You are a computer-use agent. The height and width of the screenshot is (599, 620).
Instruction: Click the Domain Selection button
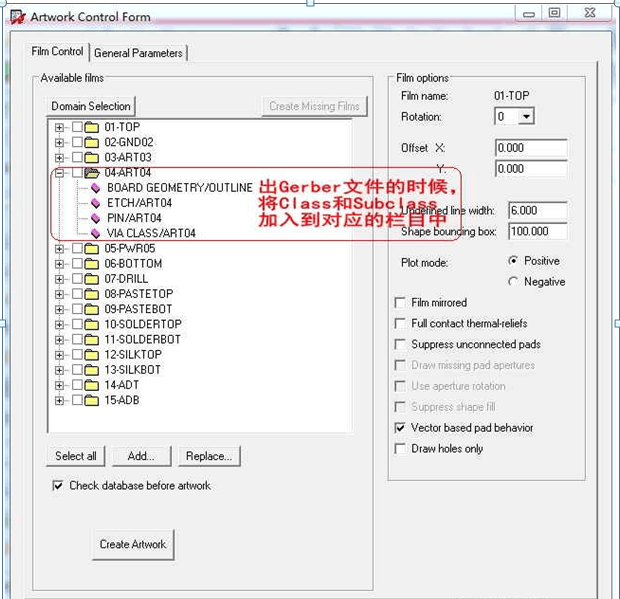(x=91, y=106)
